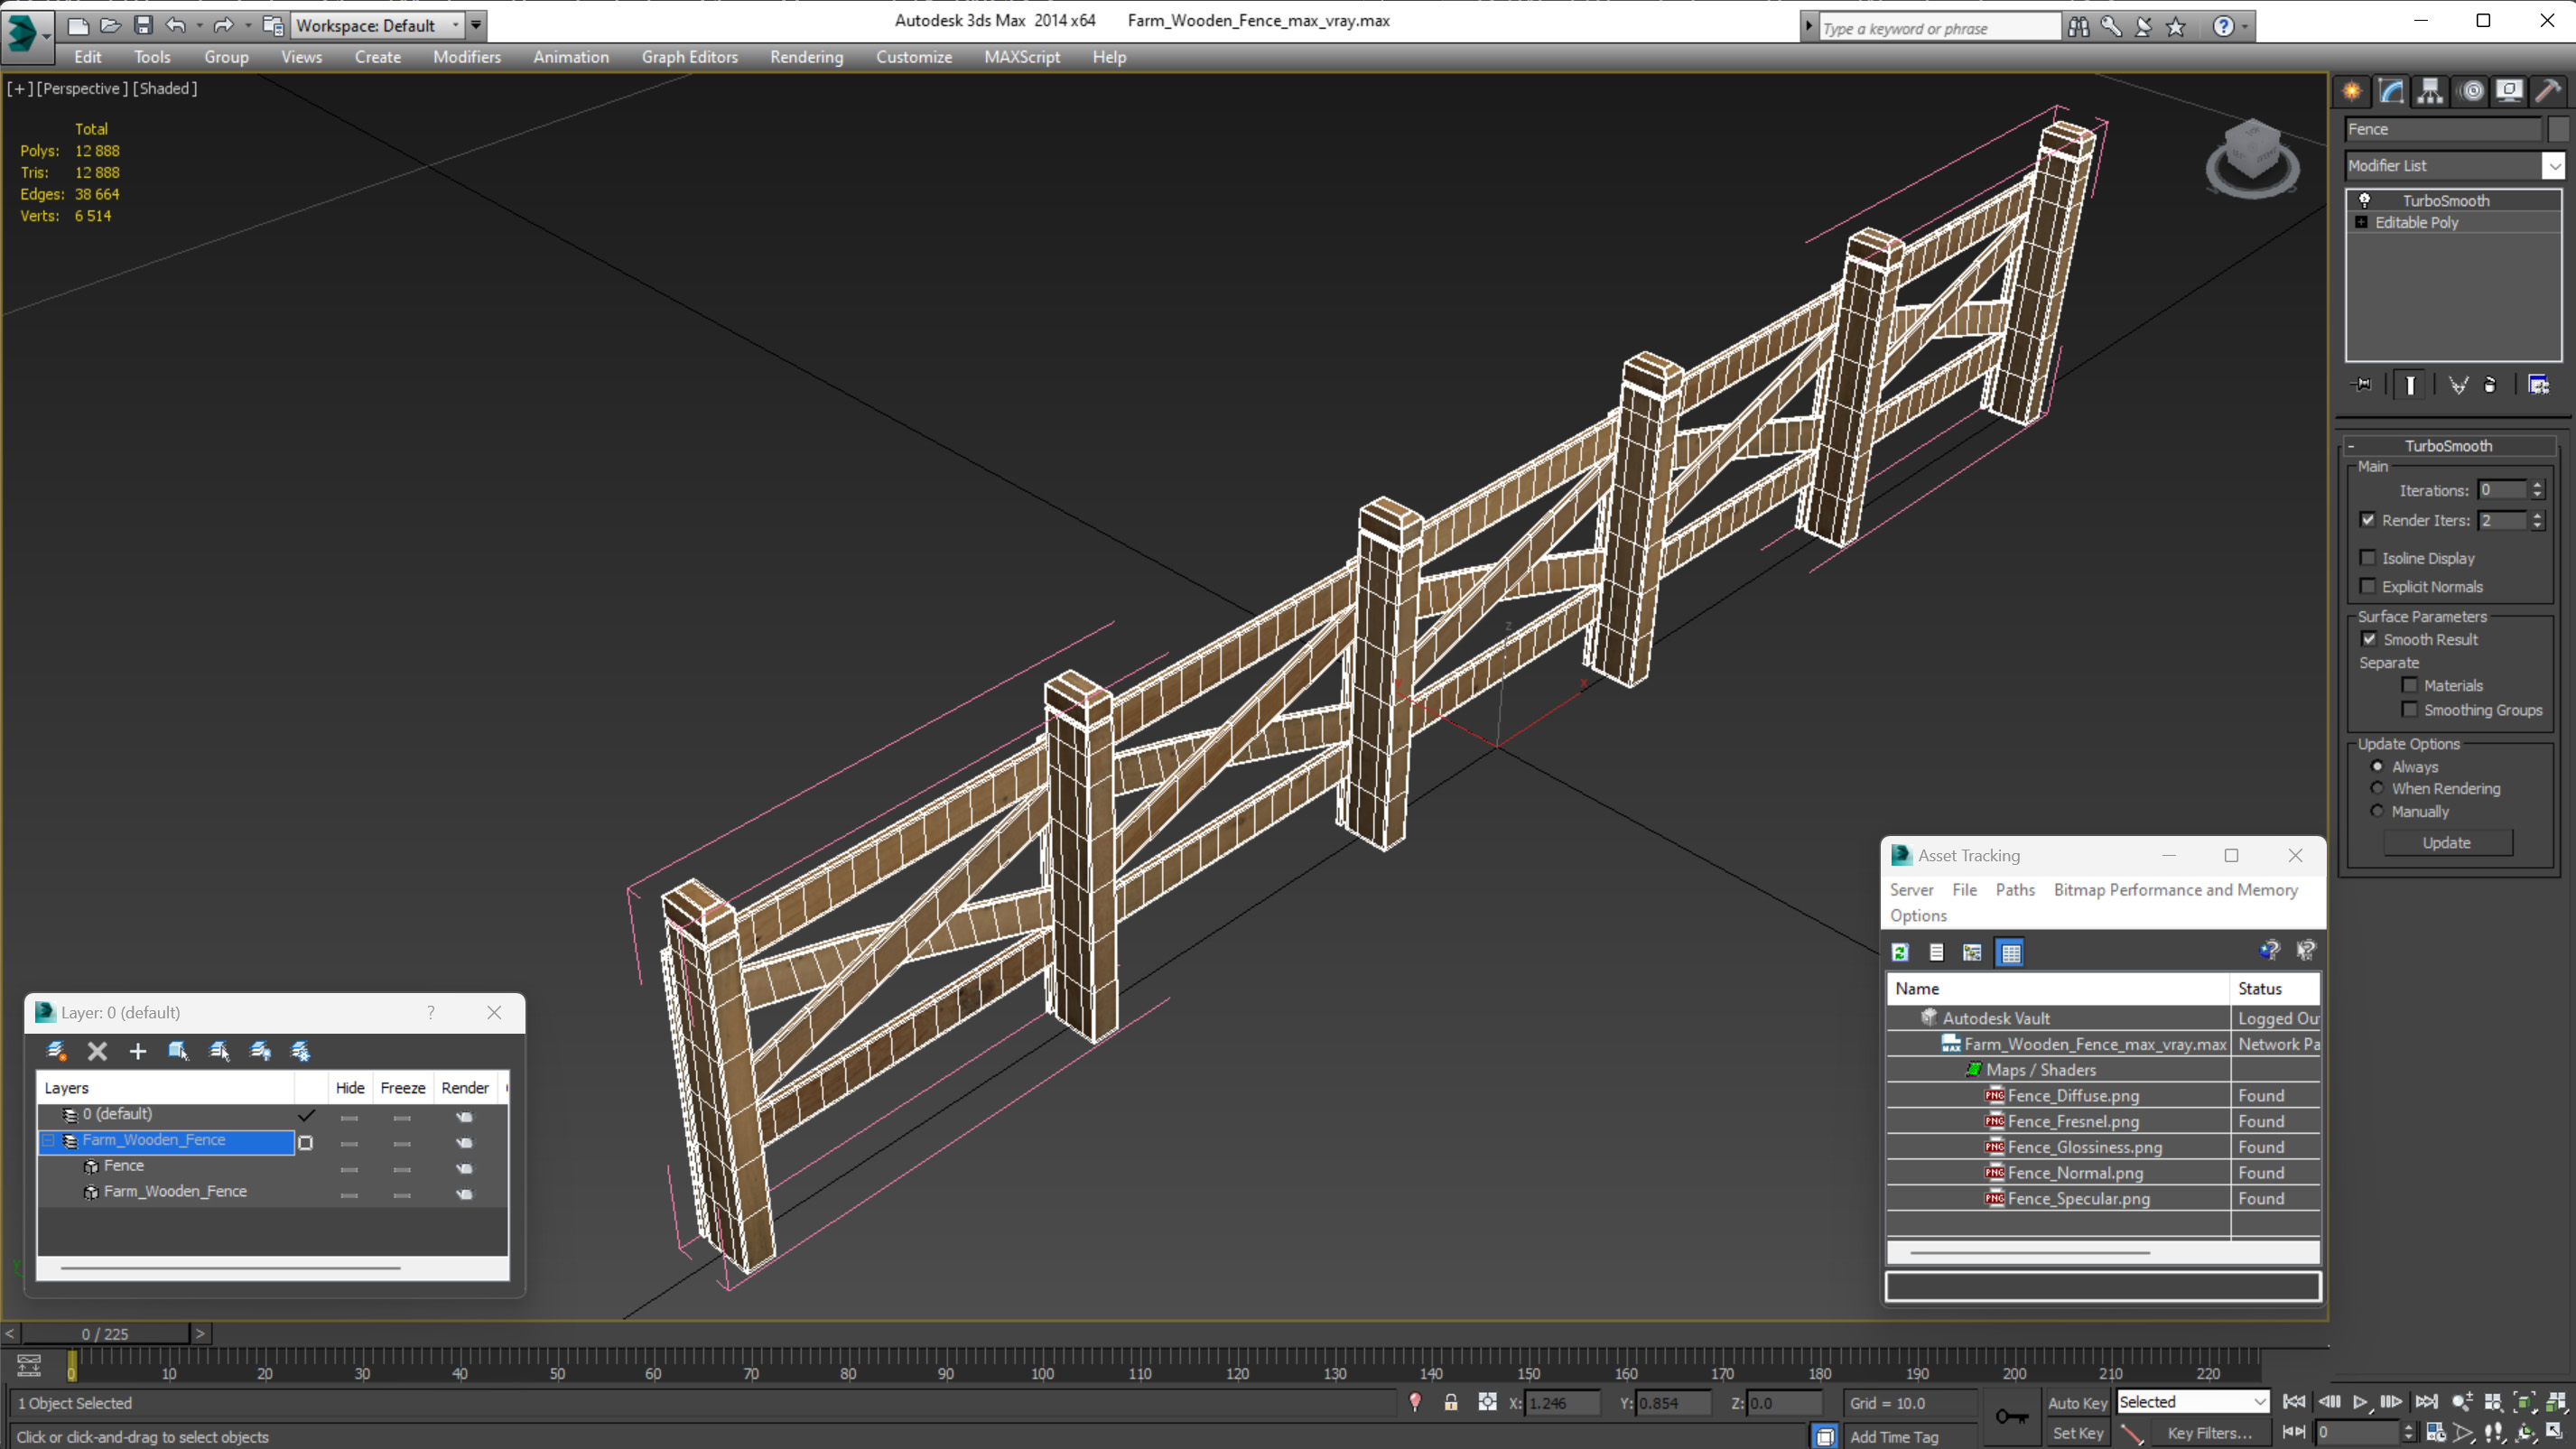Select the When Rendering update option
This screenshot has height=1449, width=2576.
[2377, 789]
